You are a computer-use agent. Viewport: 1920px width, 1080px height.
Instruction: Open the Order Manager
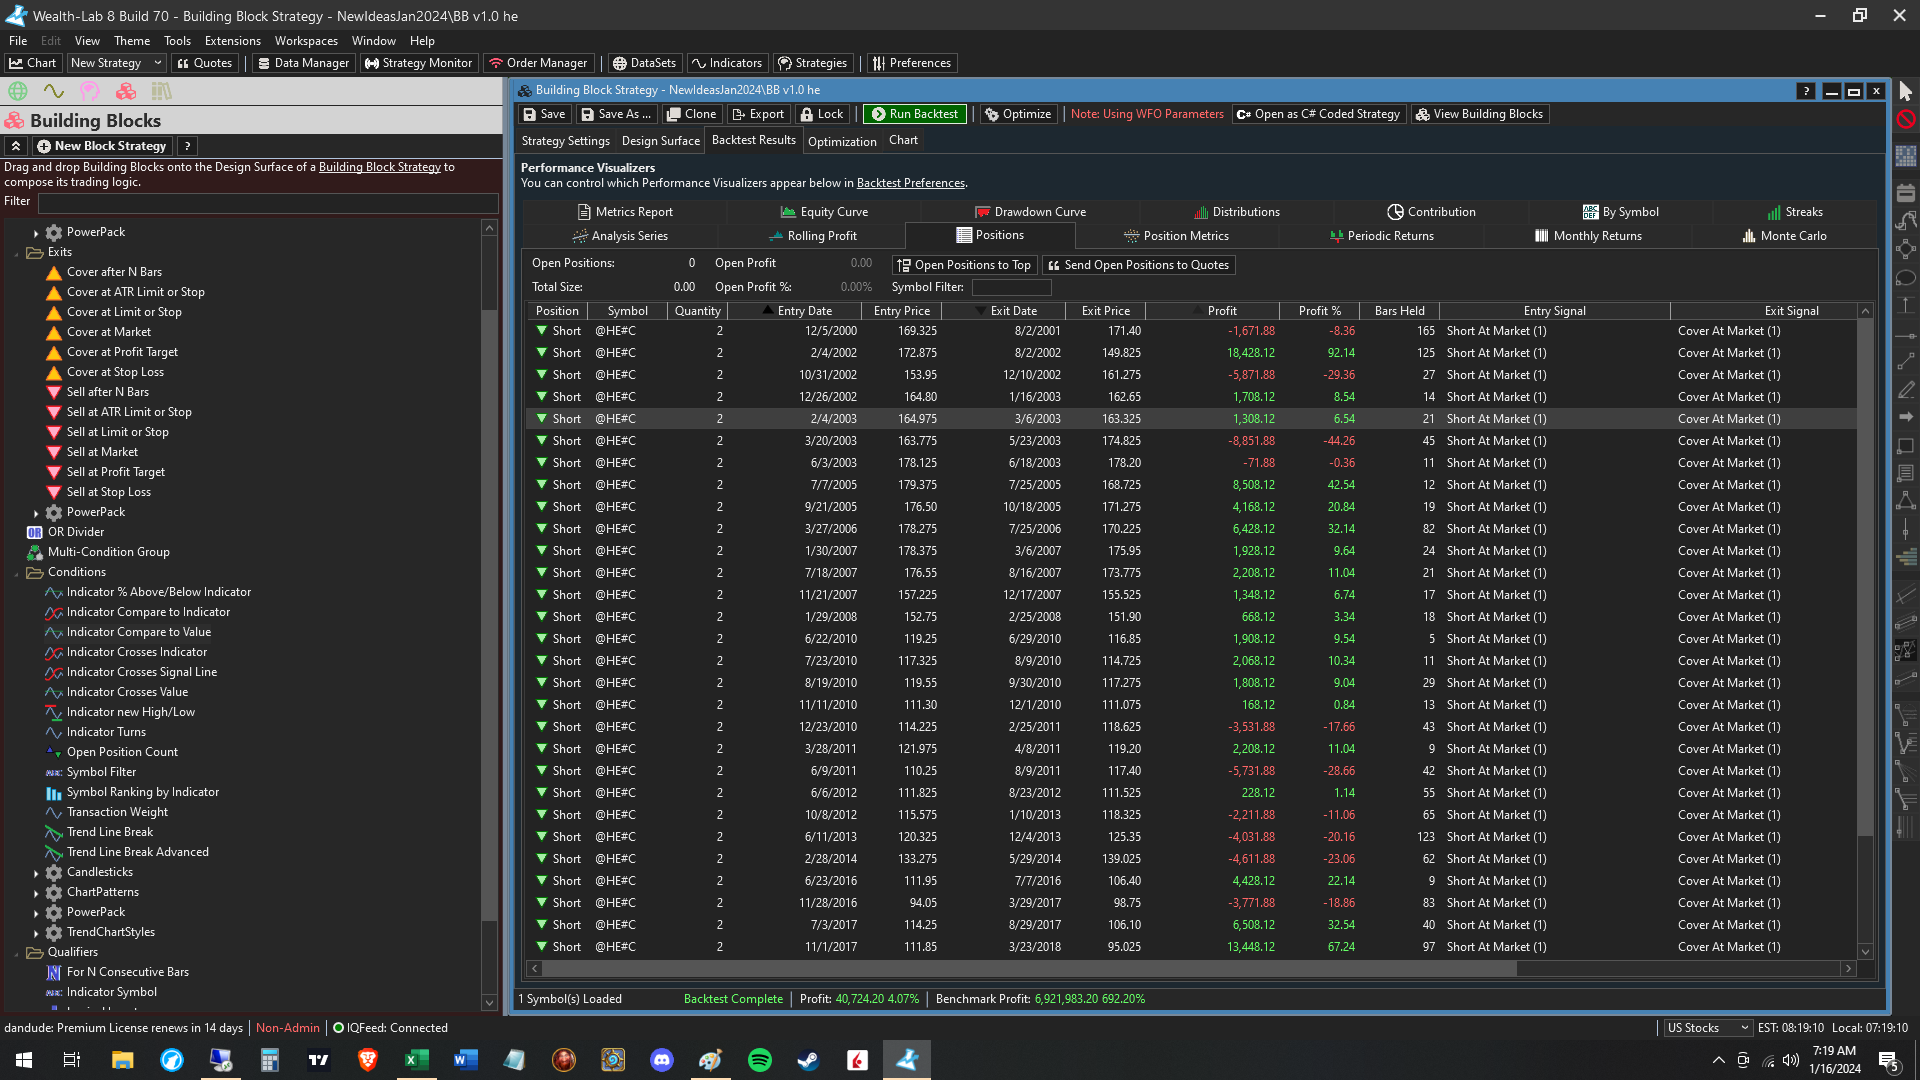coord(538,63)
